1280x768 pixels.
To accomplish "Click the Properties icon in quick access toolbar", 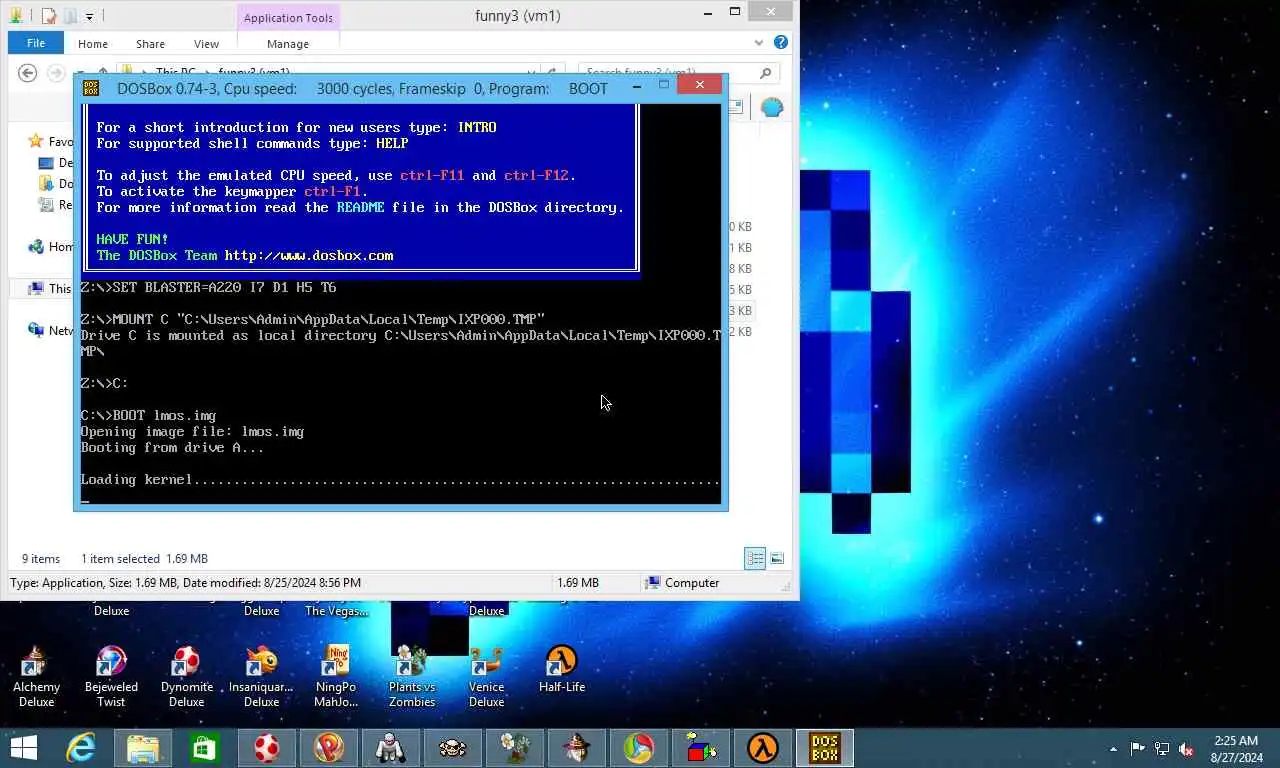I will click(x=48, y=16).
